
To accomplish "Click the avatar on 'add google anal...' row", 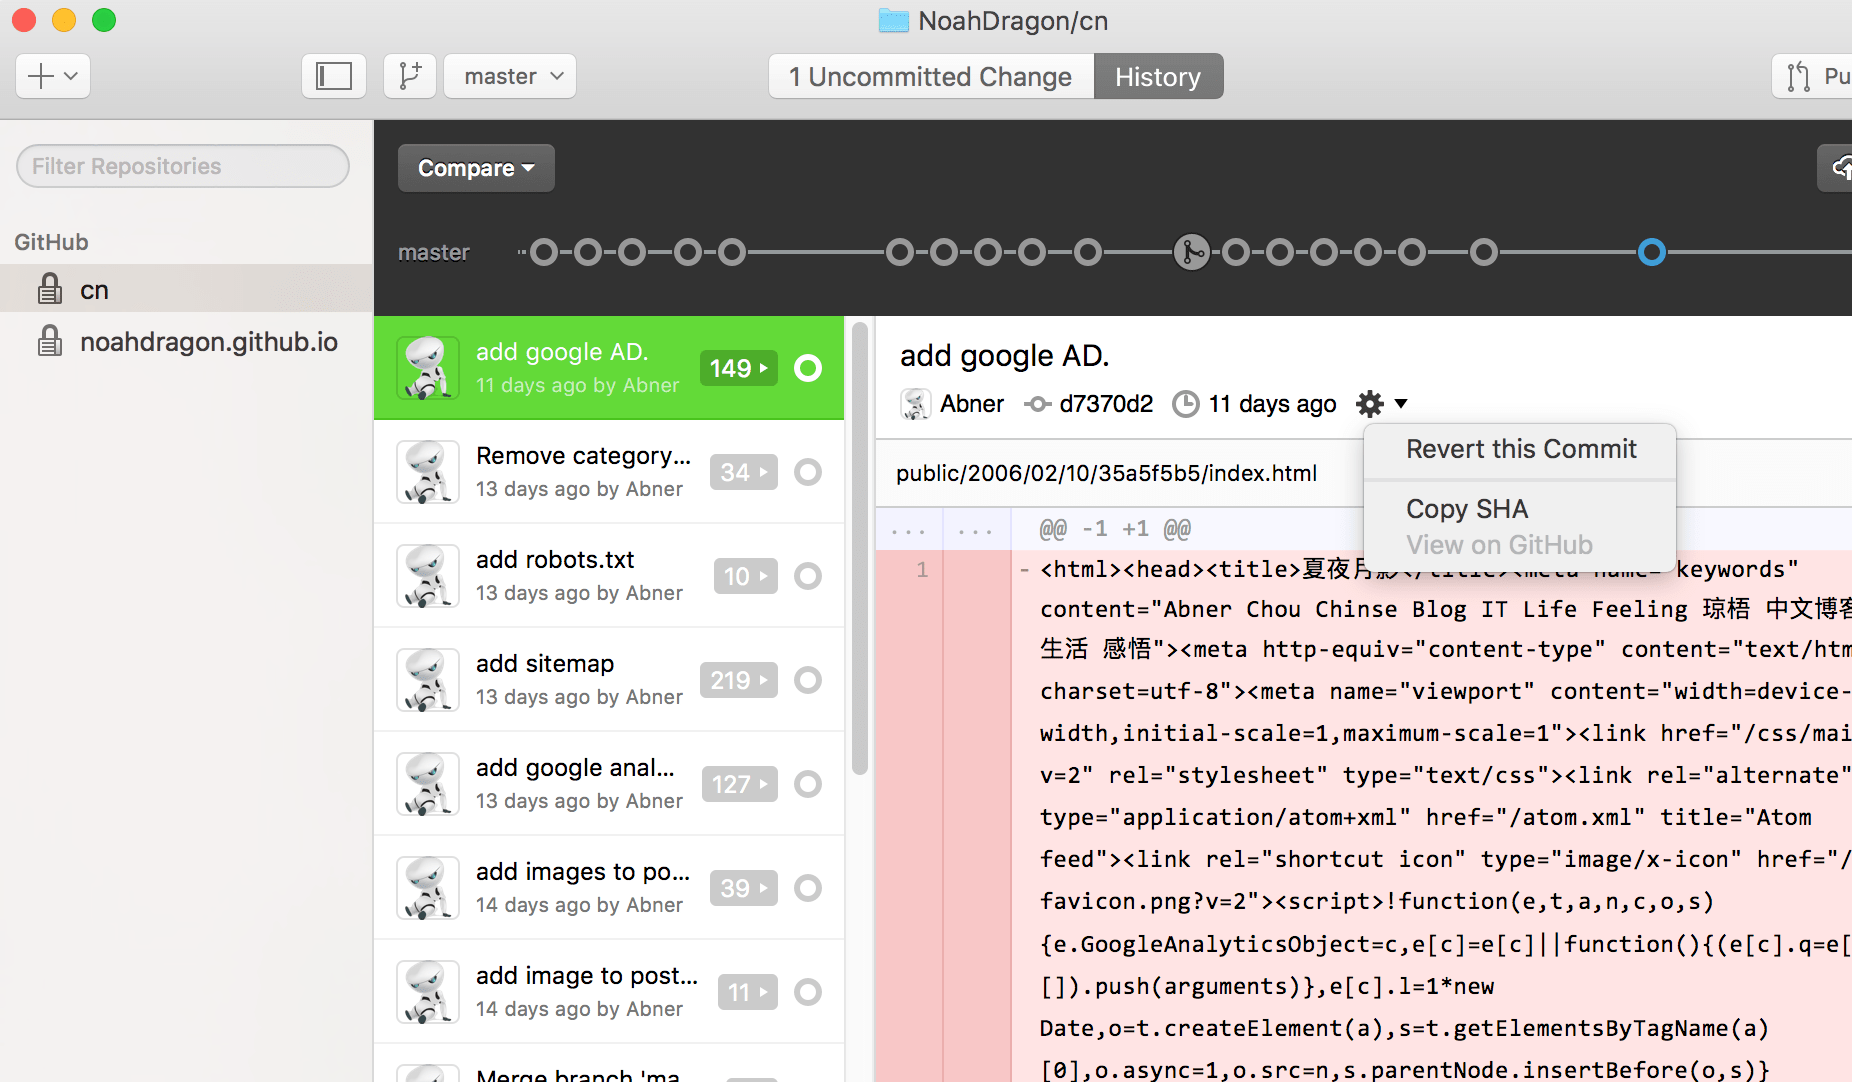I will pyautogui.click(x=428, y=784).
